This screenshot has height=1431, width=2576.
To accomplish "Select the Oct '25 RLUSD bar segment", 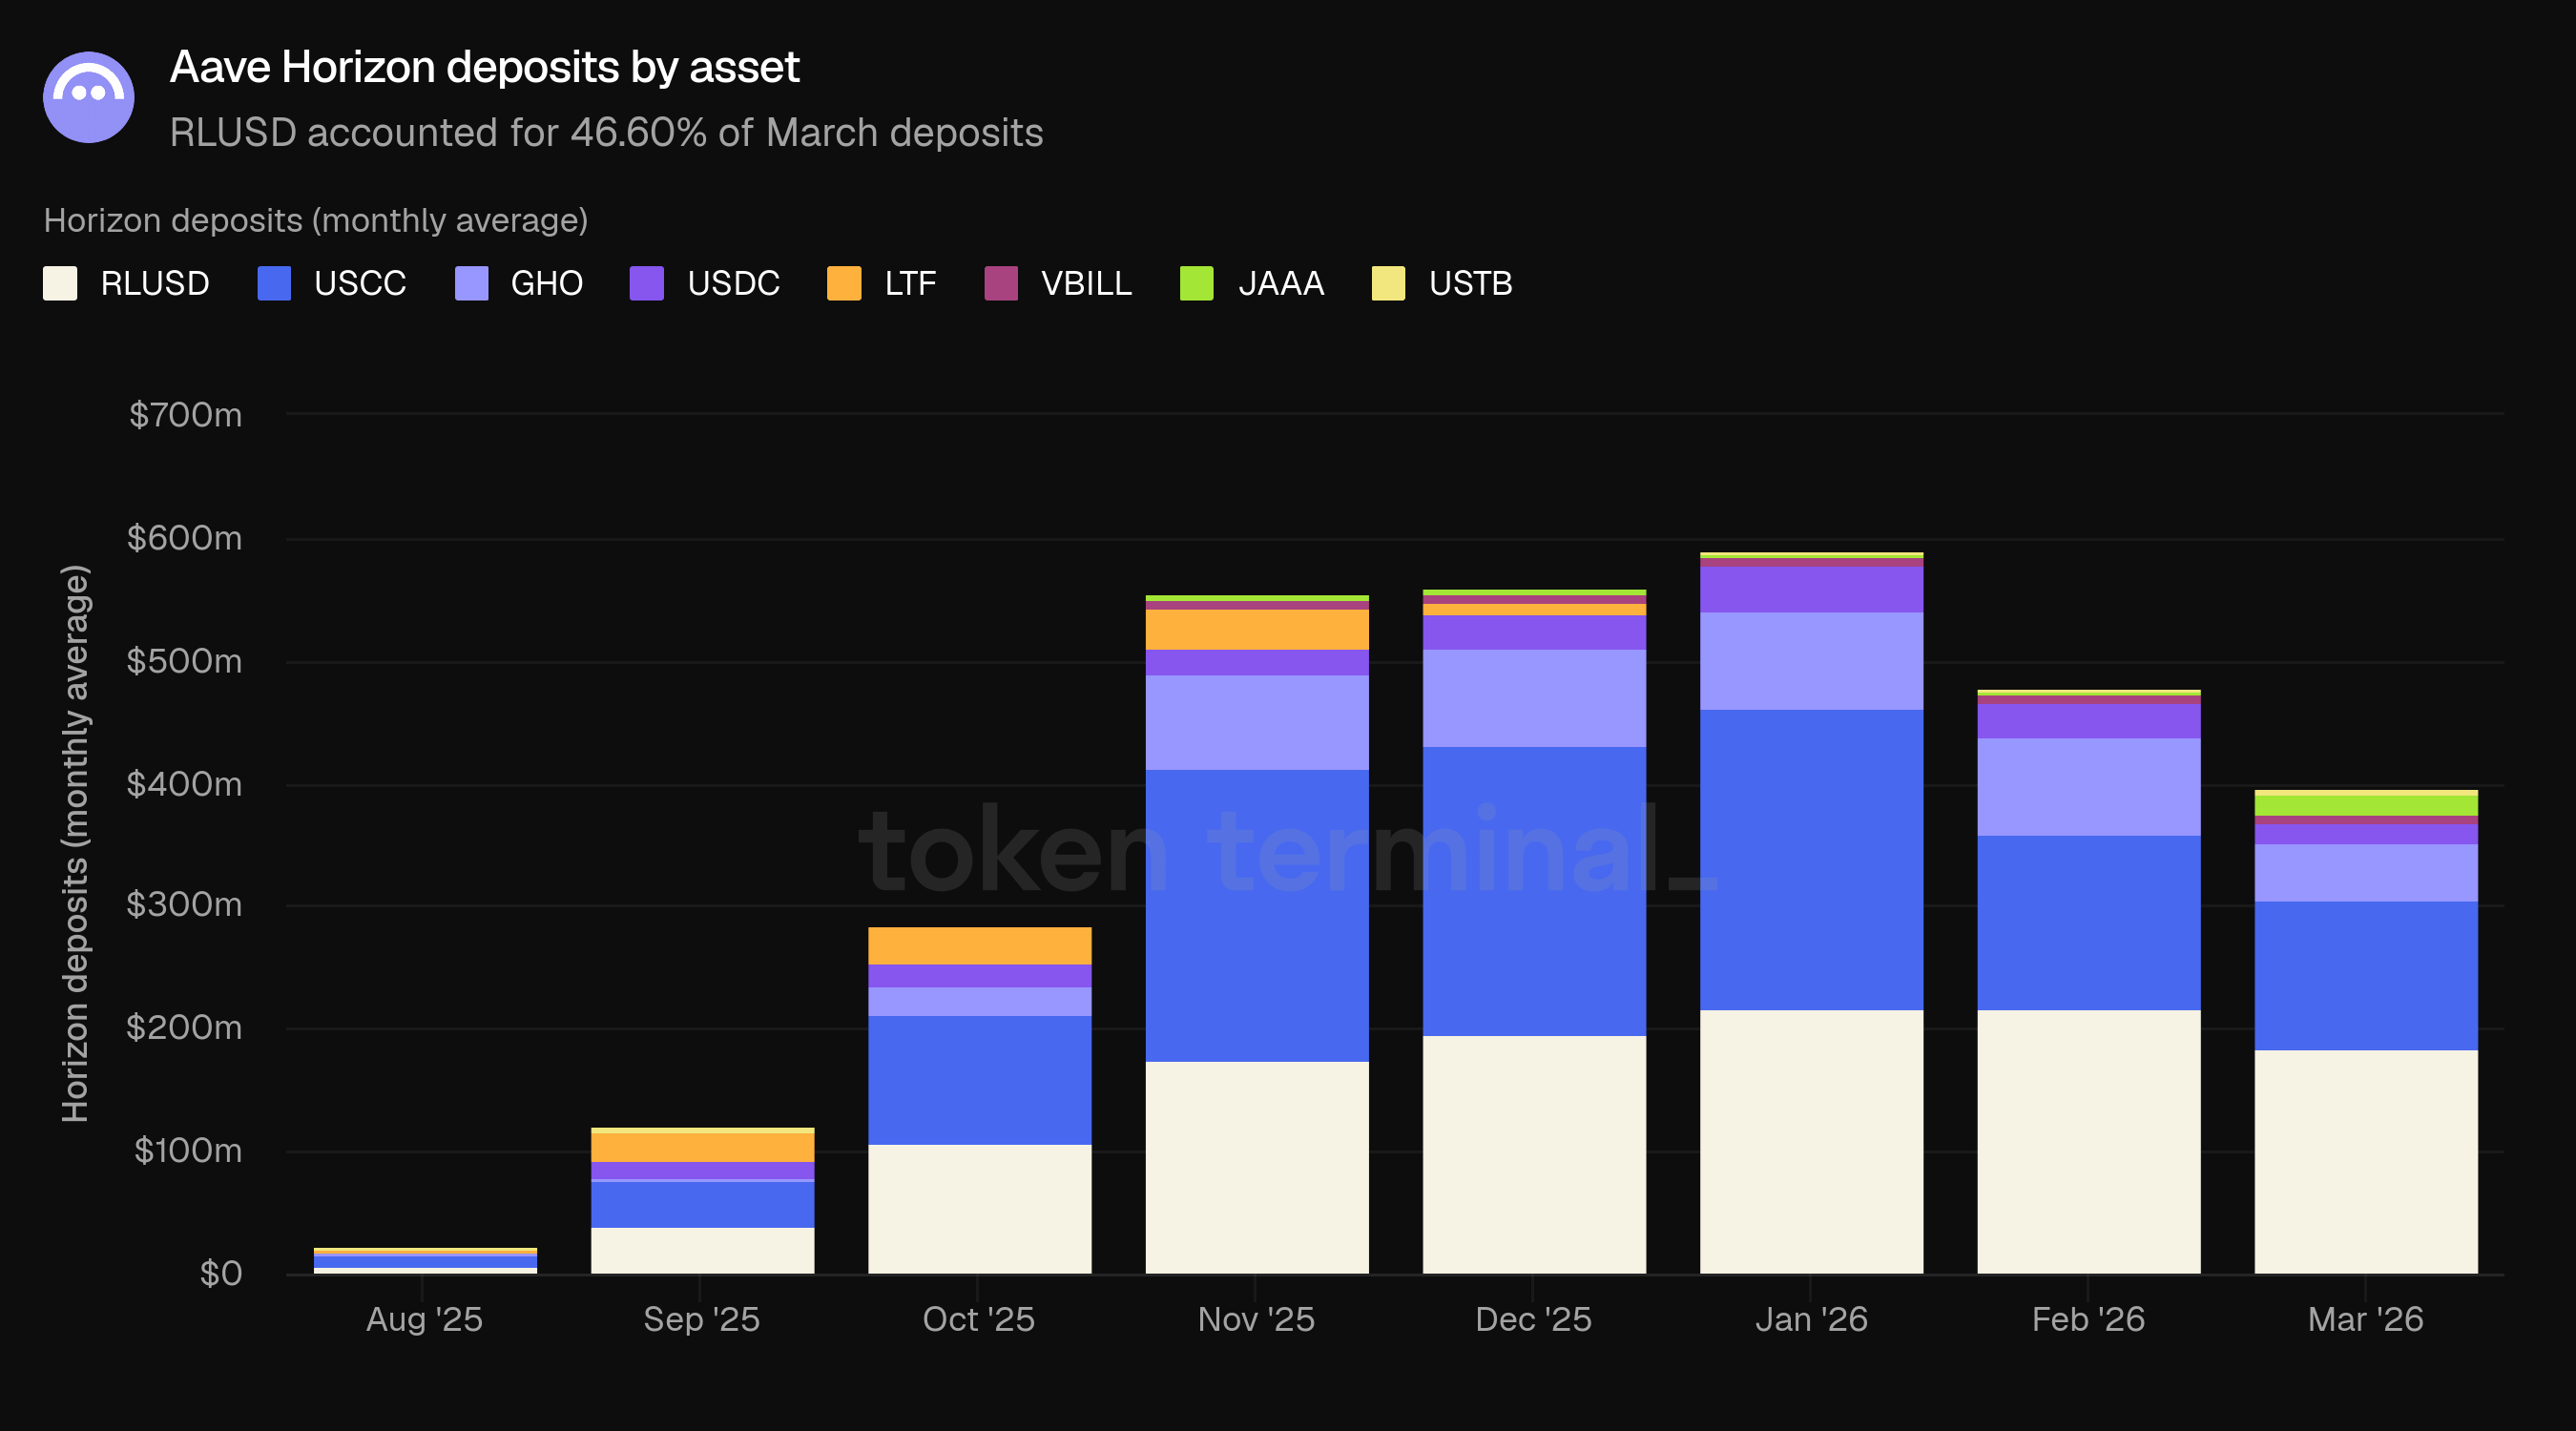I will pos(979,1208).
